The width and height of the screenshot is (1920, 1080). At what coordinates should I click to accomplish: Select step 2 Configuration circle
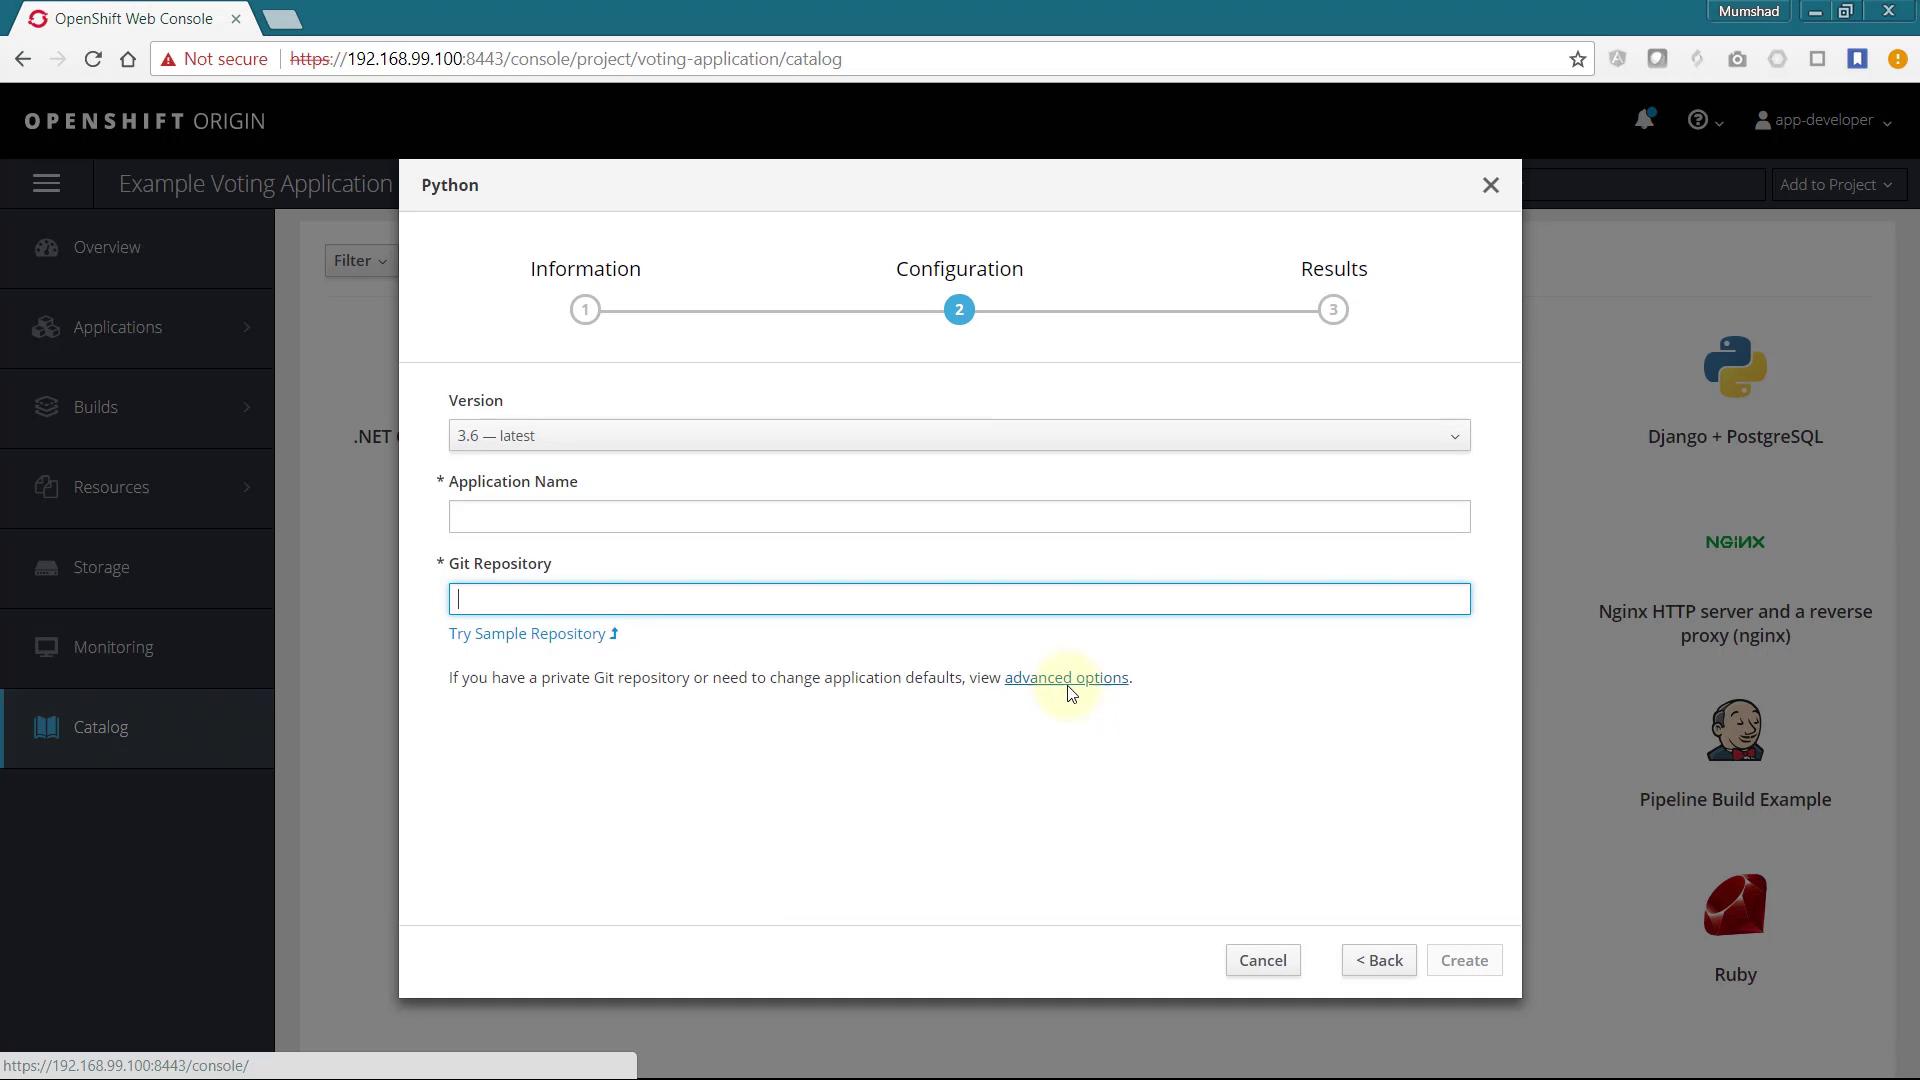pos(959,310)
